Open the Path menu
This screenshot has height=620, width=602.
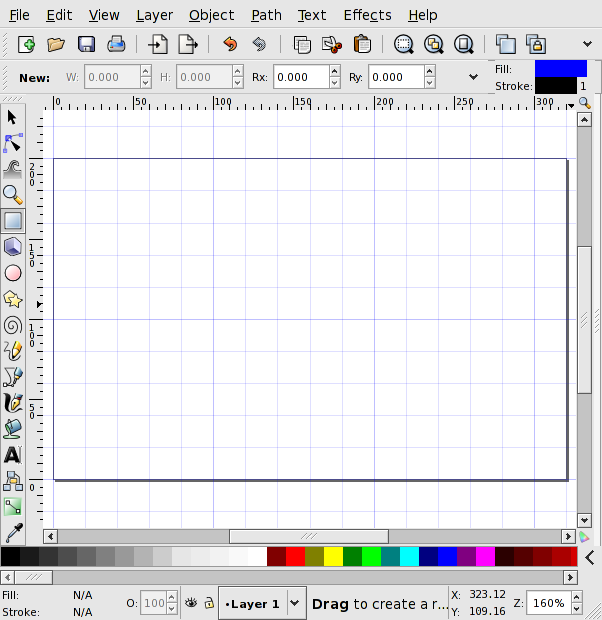(266, 15)
